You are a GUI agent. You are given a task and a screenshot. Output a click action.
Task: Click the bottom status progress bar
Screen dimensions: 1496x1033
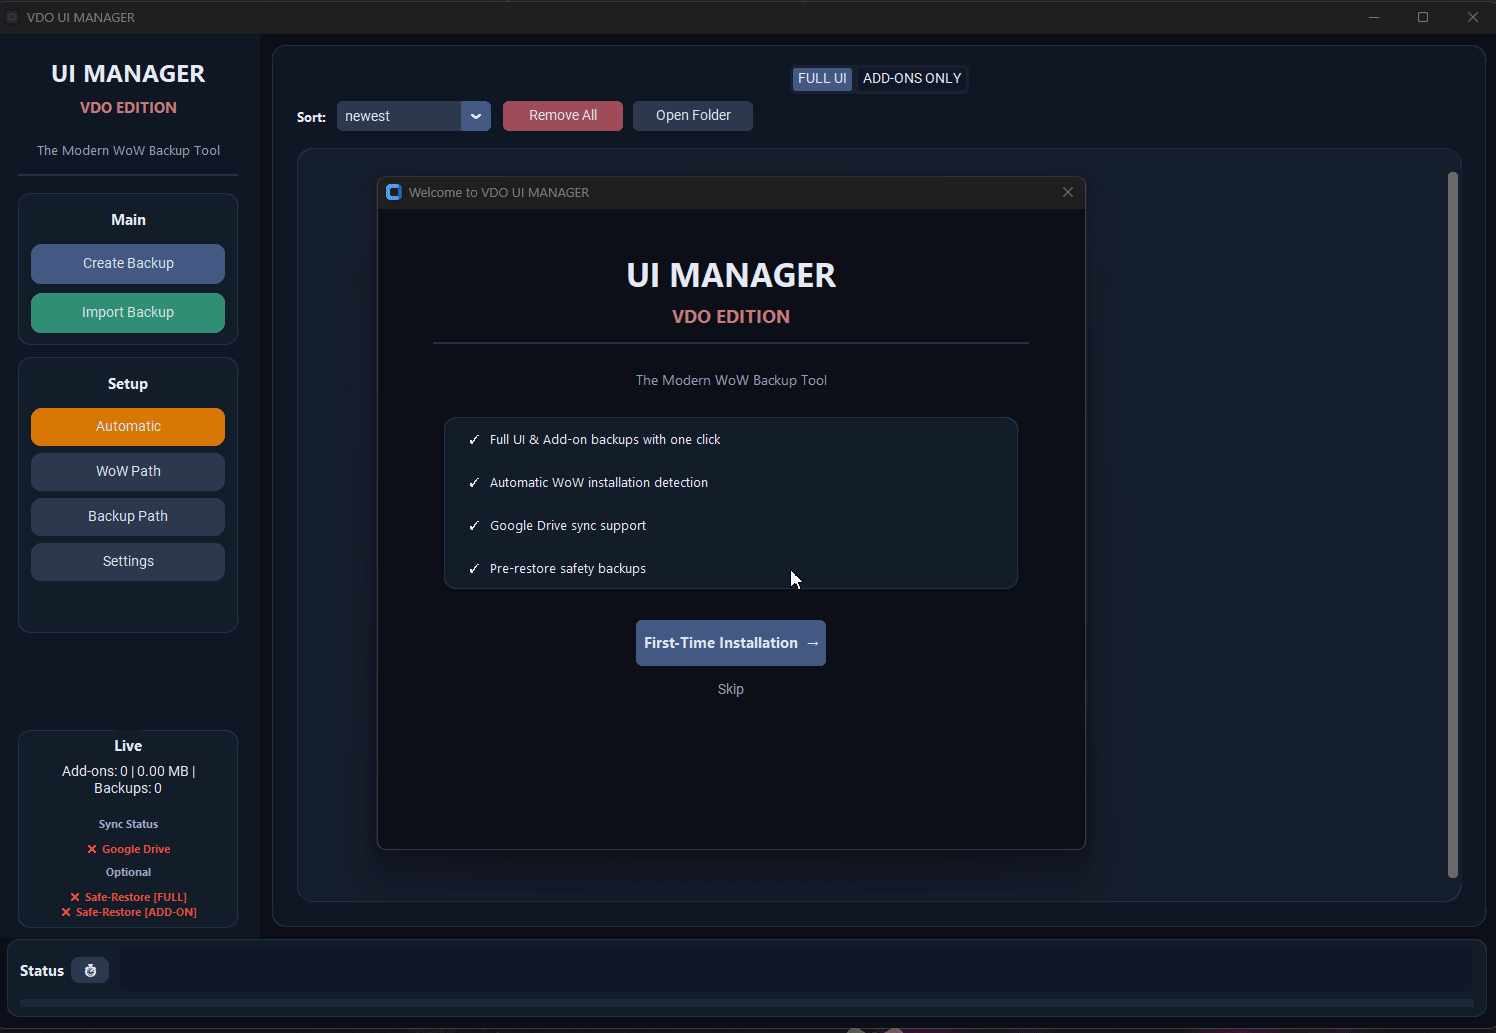point(746,1002)
